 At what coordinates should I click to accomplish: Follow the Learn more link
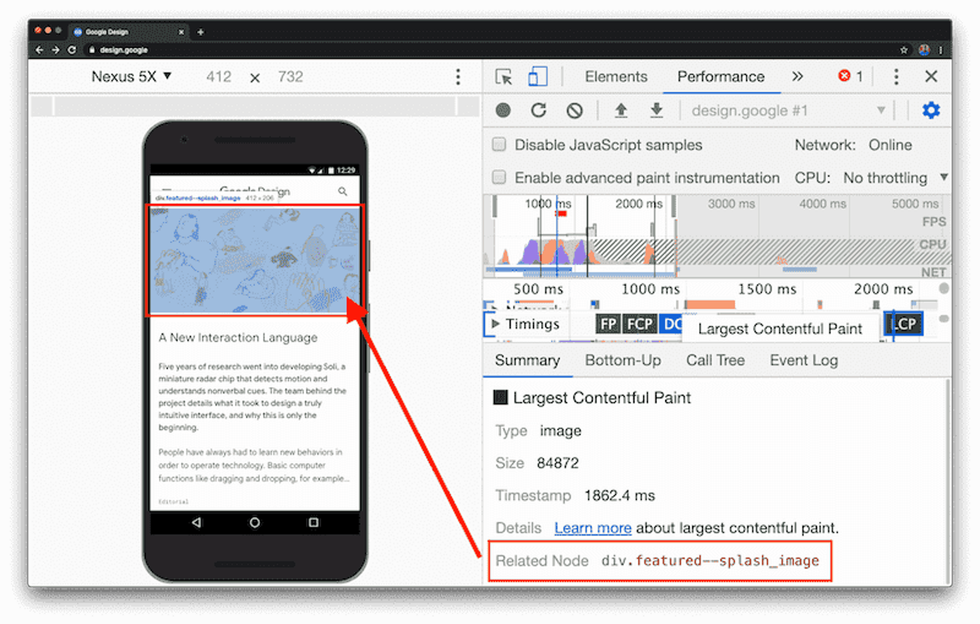pos(593,528)
